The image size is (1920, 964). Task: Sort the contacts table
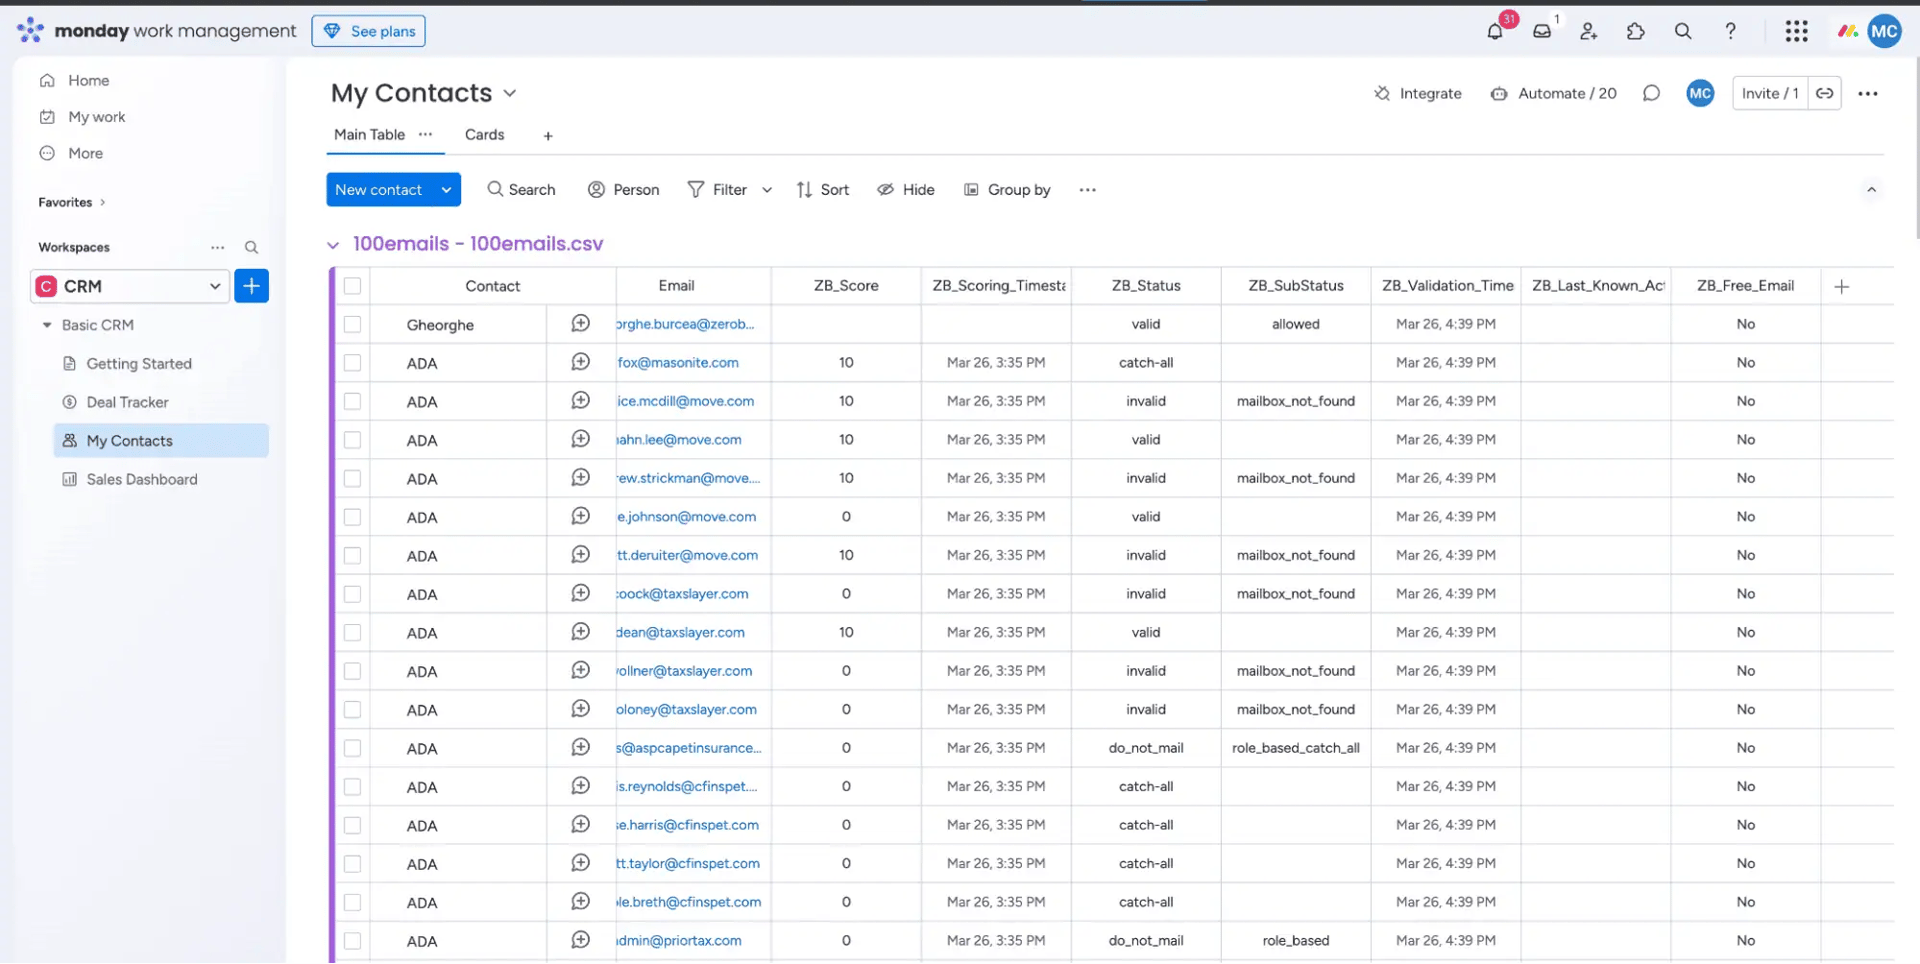point(822,189)
